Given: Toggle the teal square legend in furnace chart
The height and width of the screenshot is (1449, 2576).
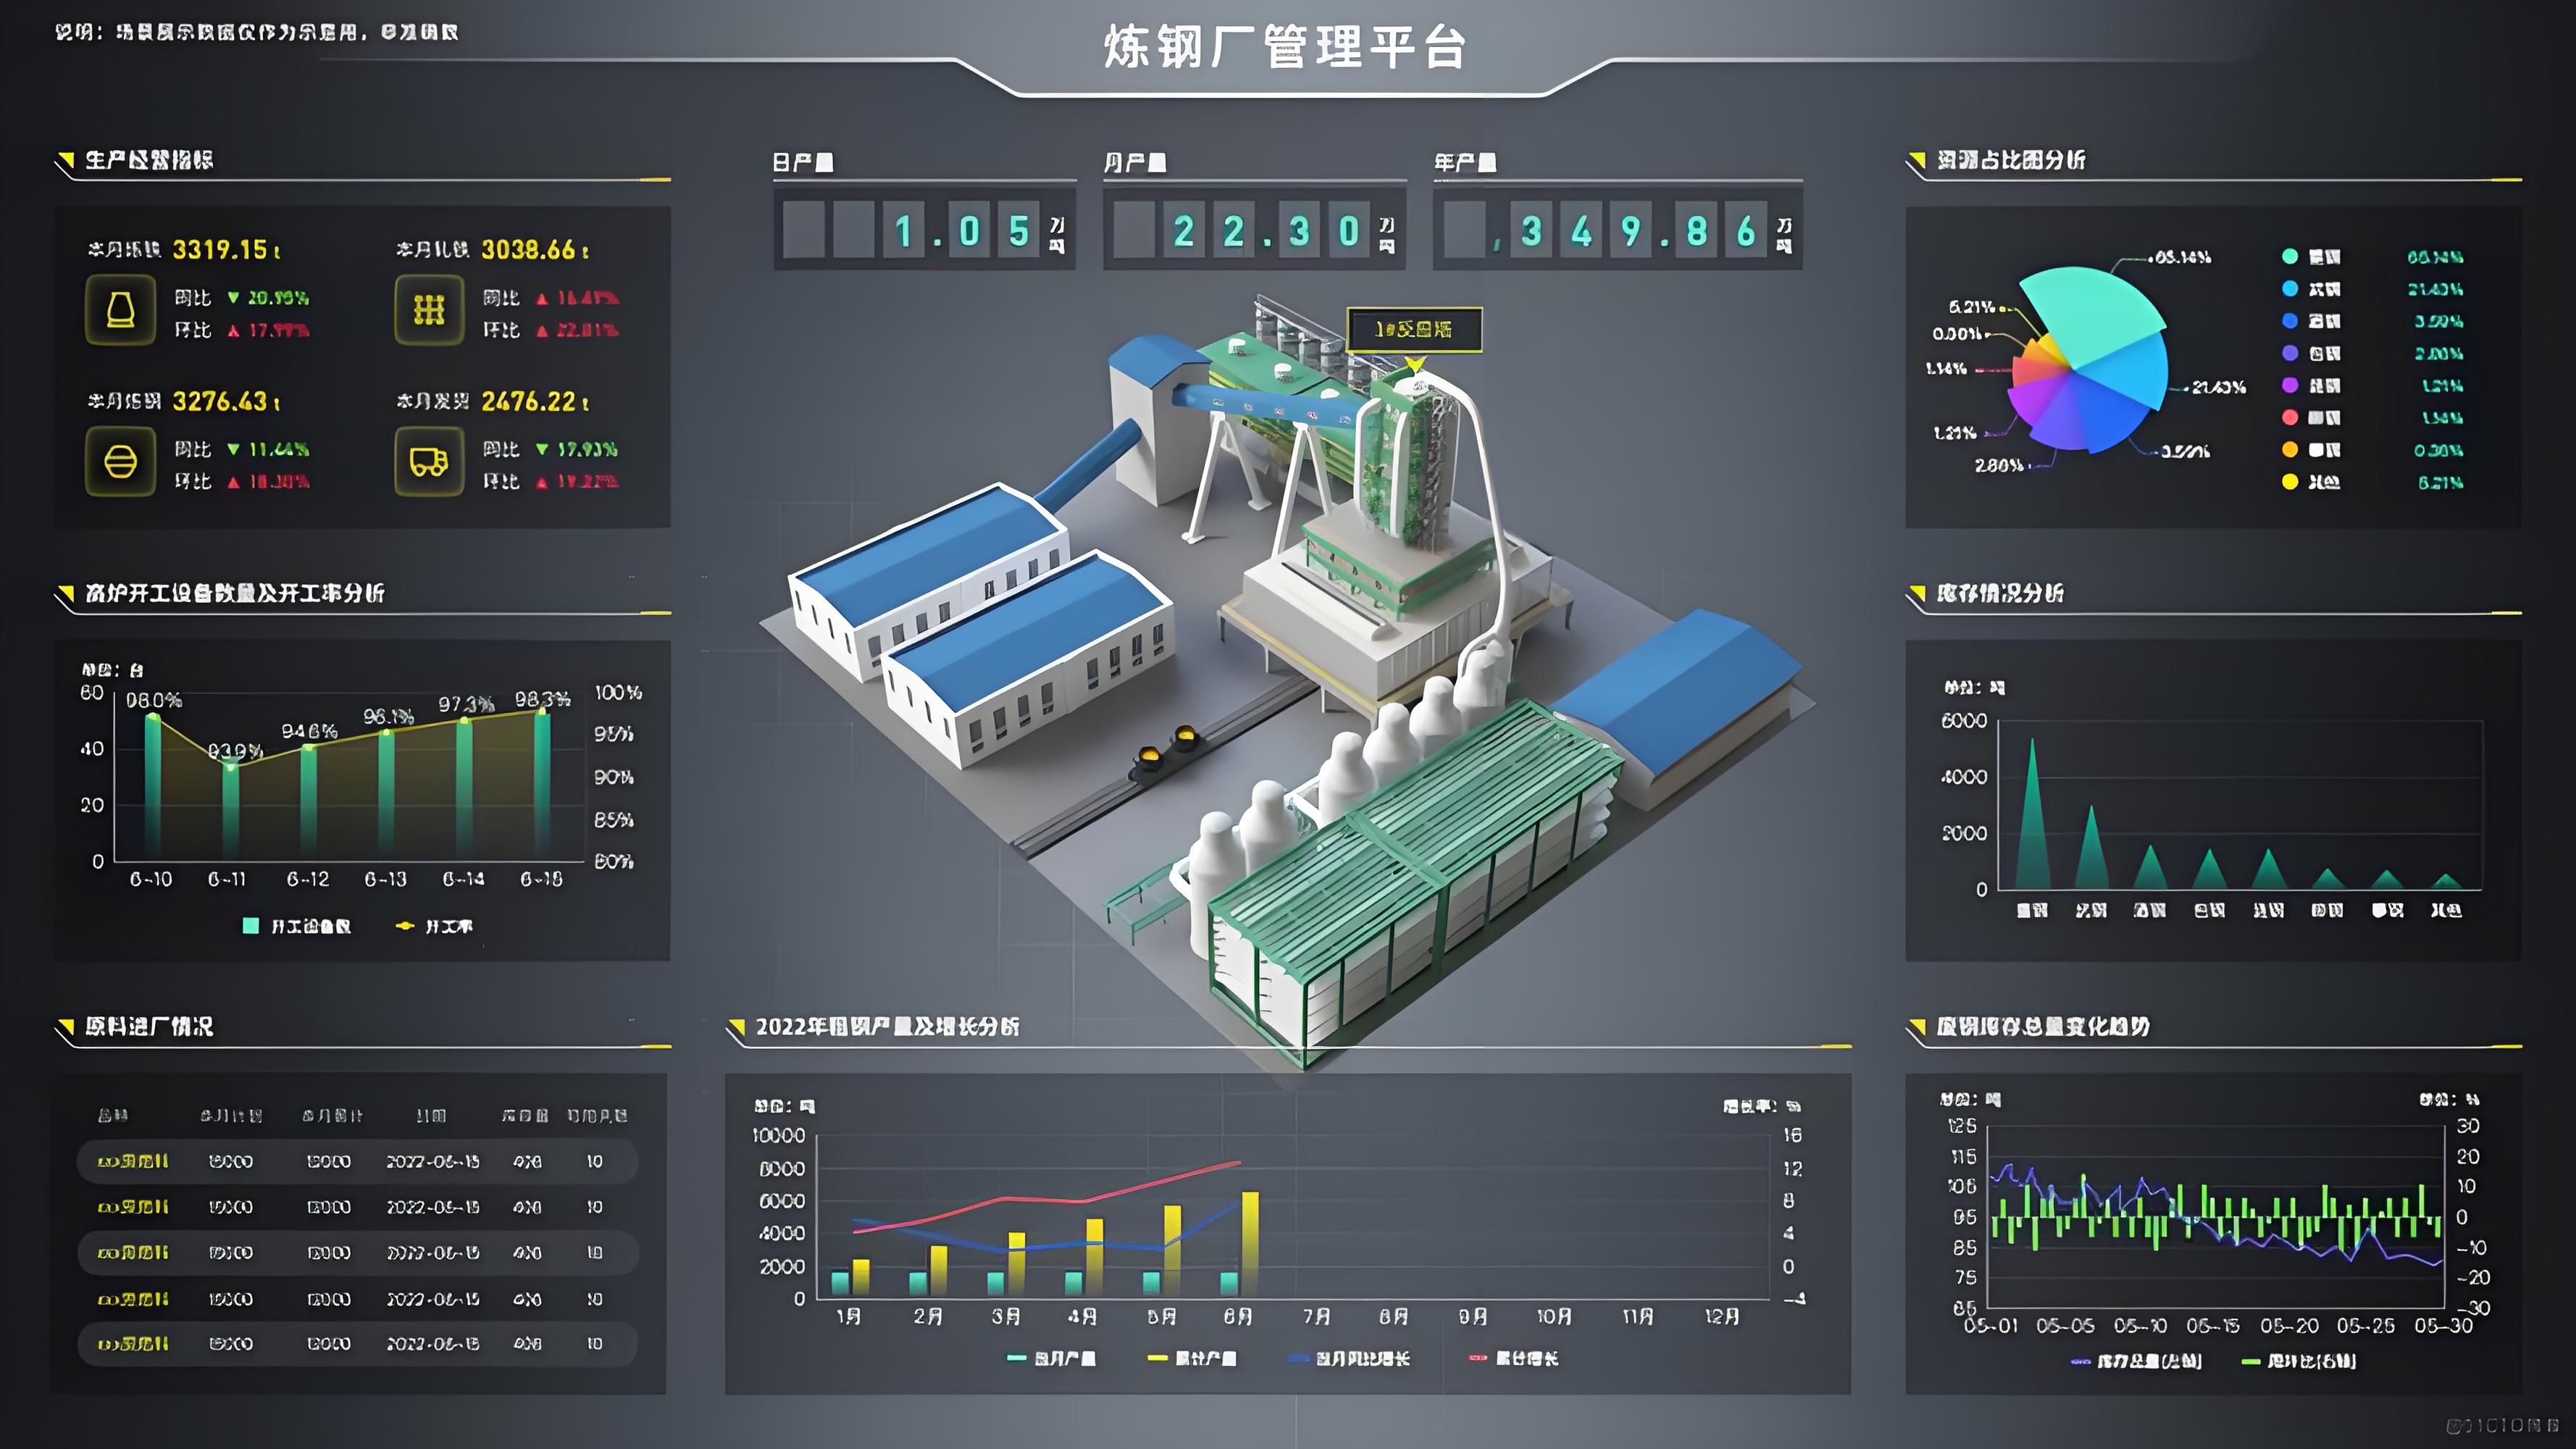Looking at the screenshot, I should click(251, 926).
